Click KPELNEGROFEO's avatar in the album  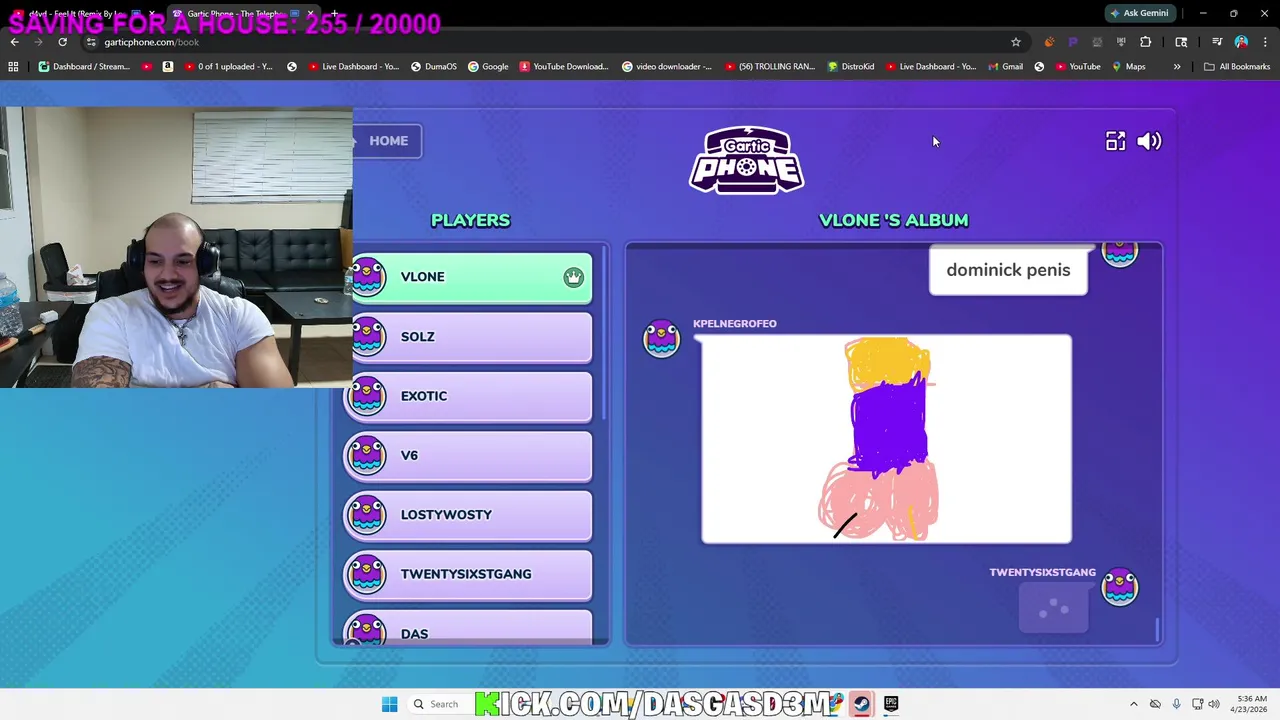click(x=661, y=339)
